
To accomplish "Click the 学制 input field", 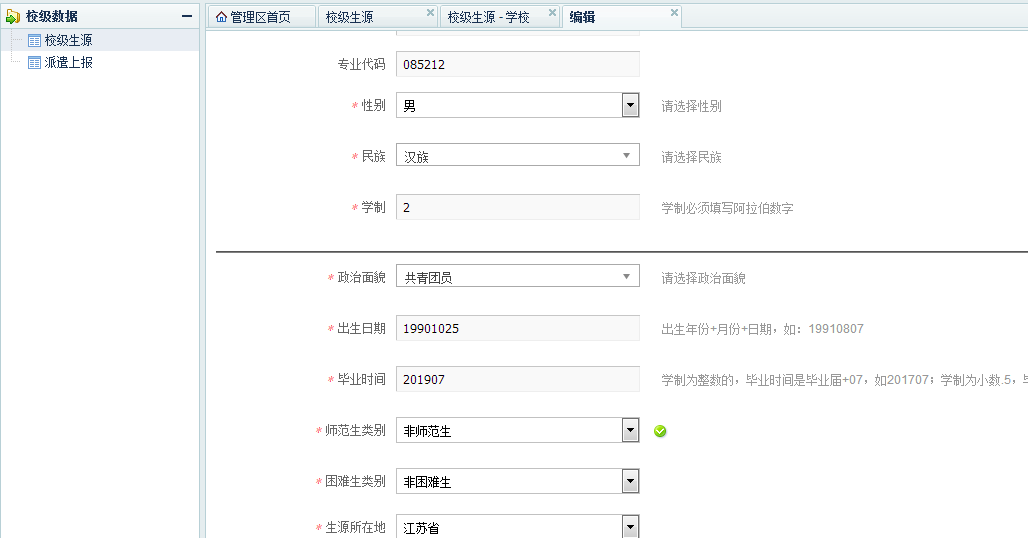I will coord(518,207).
